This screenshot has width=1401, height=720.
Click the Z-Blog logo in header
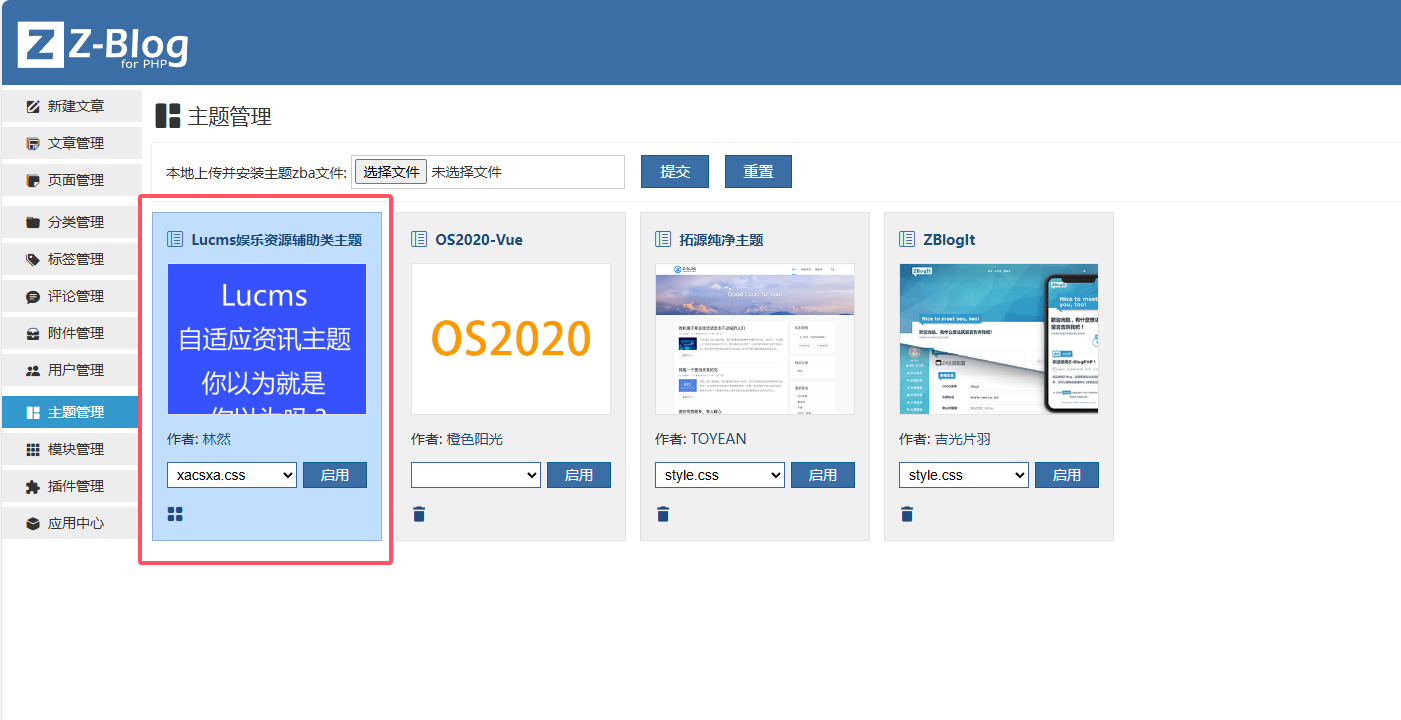coord(103,44)
